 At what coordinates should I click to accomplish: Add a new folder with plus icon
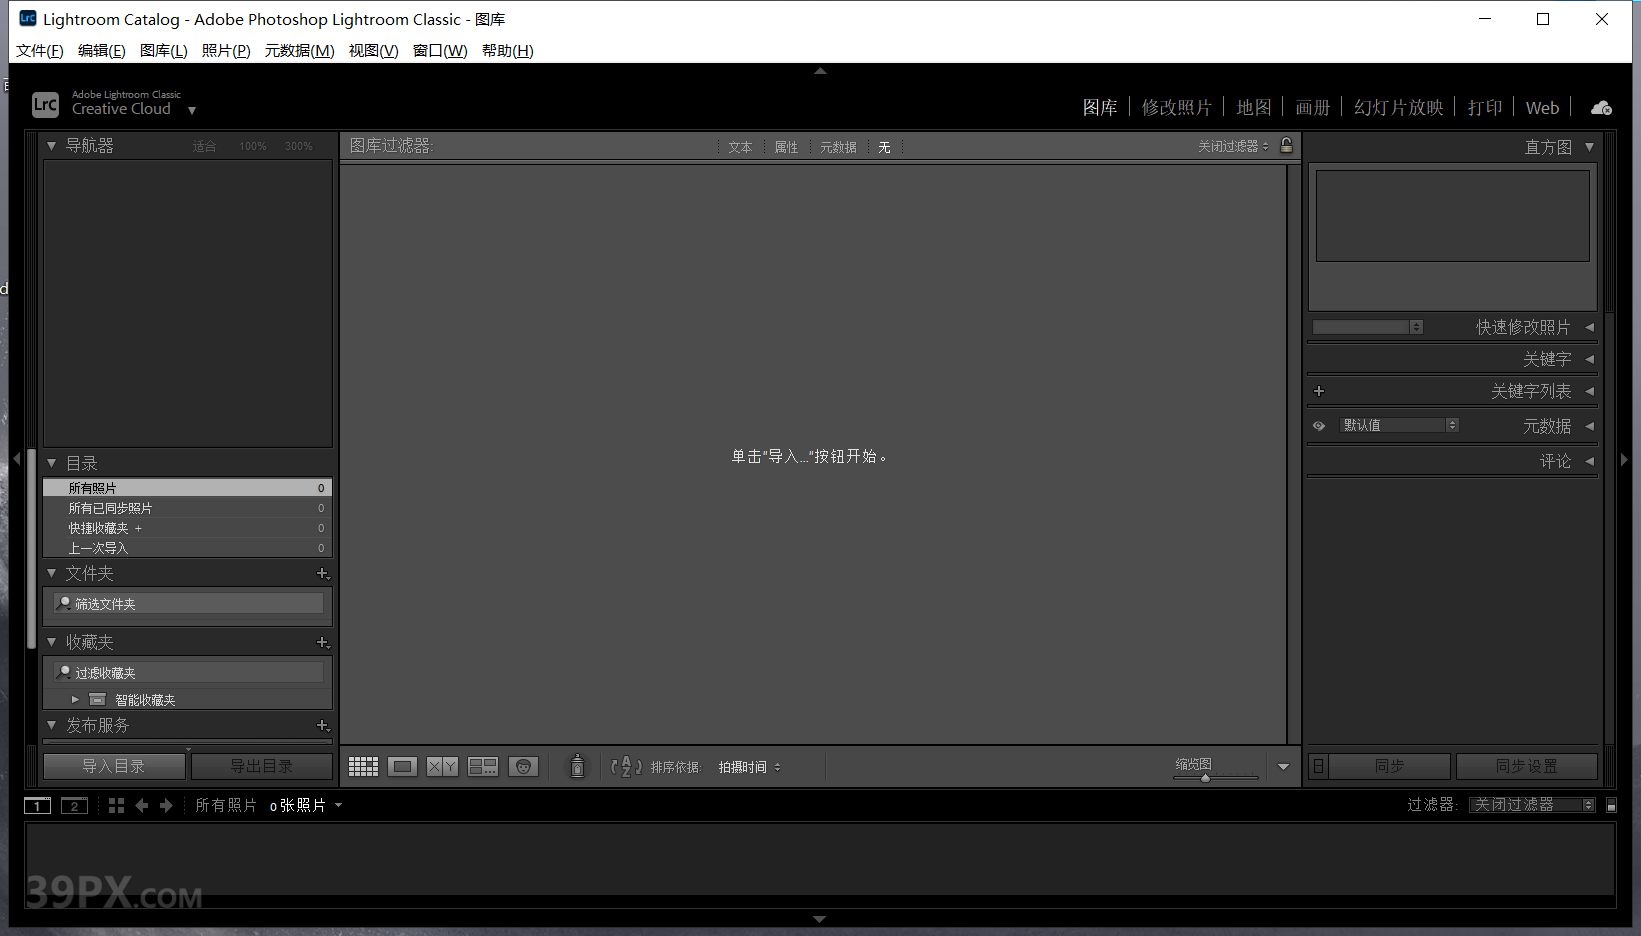click(x=323, y=574)
